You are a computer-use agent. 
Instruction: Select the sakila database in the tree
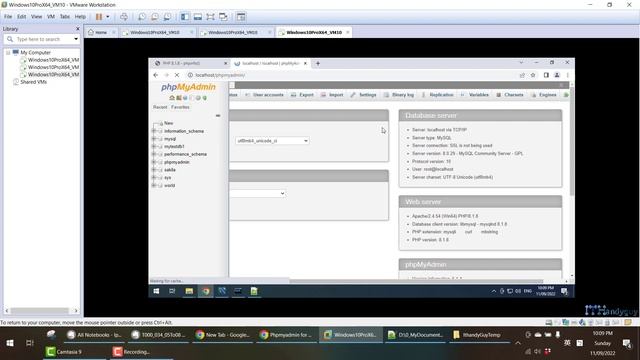pos(170,170)
